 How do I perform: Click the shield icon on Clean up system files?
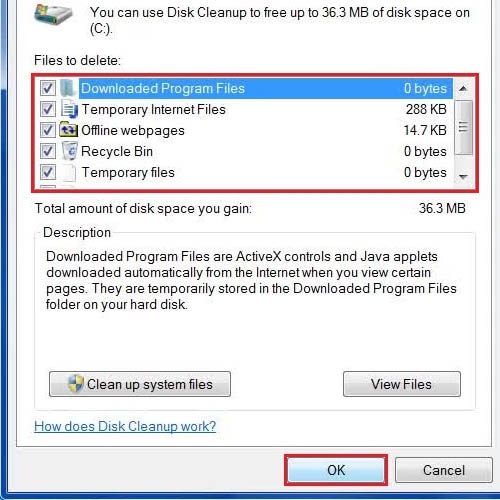pyautogui.click(x=75, y=383)
